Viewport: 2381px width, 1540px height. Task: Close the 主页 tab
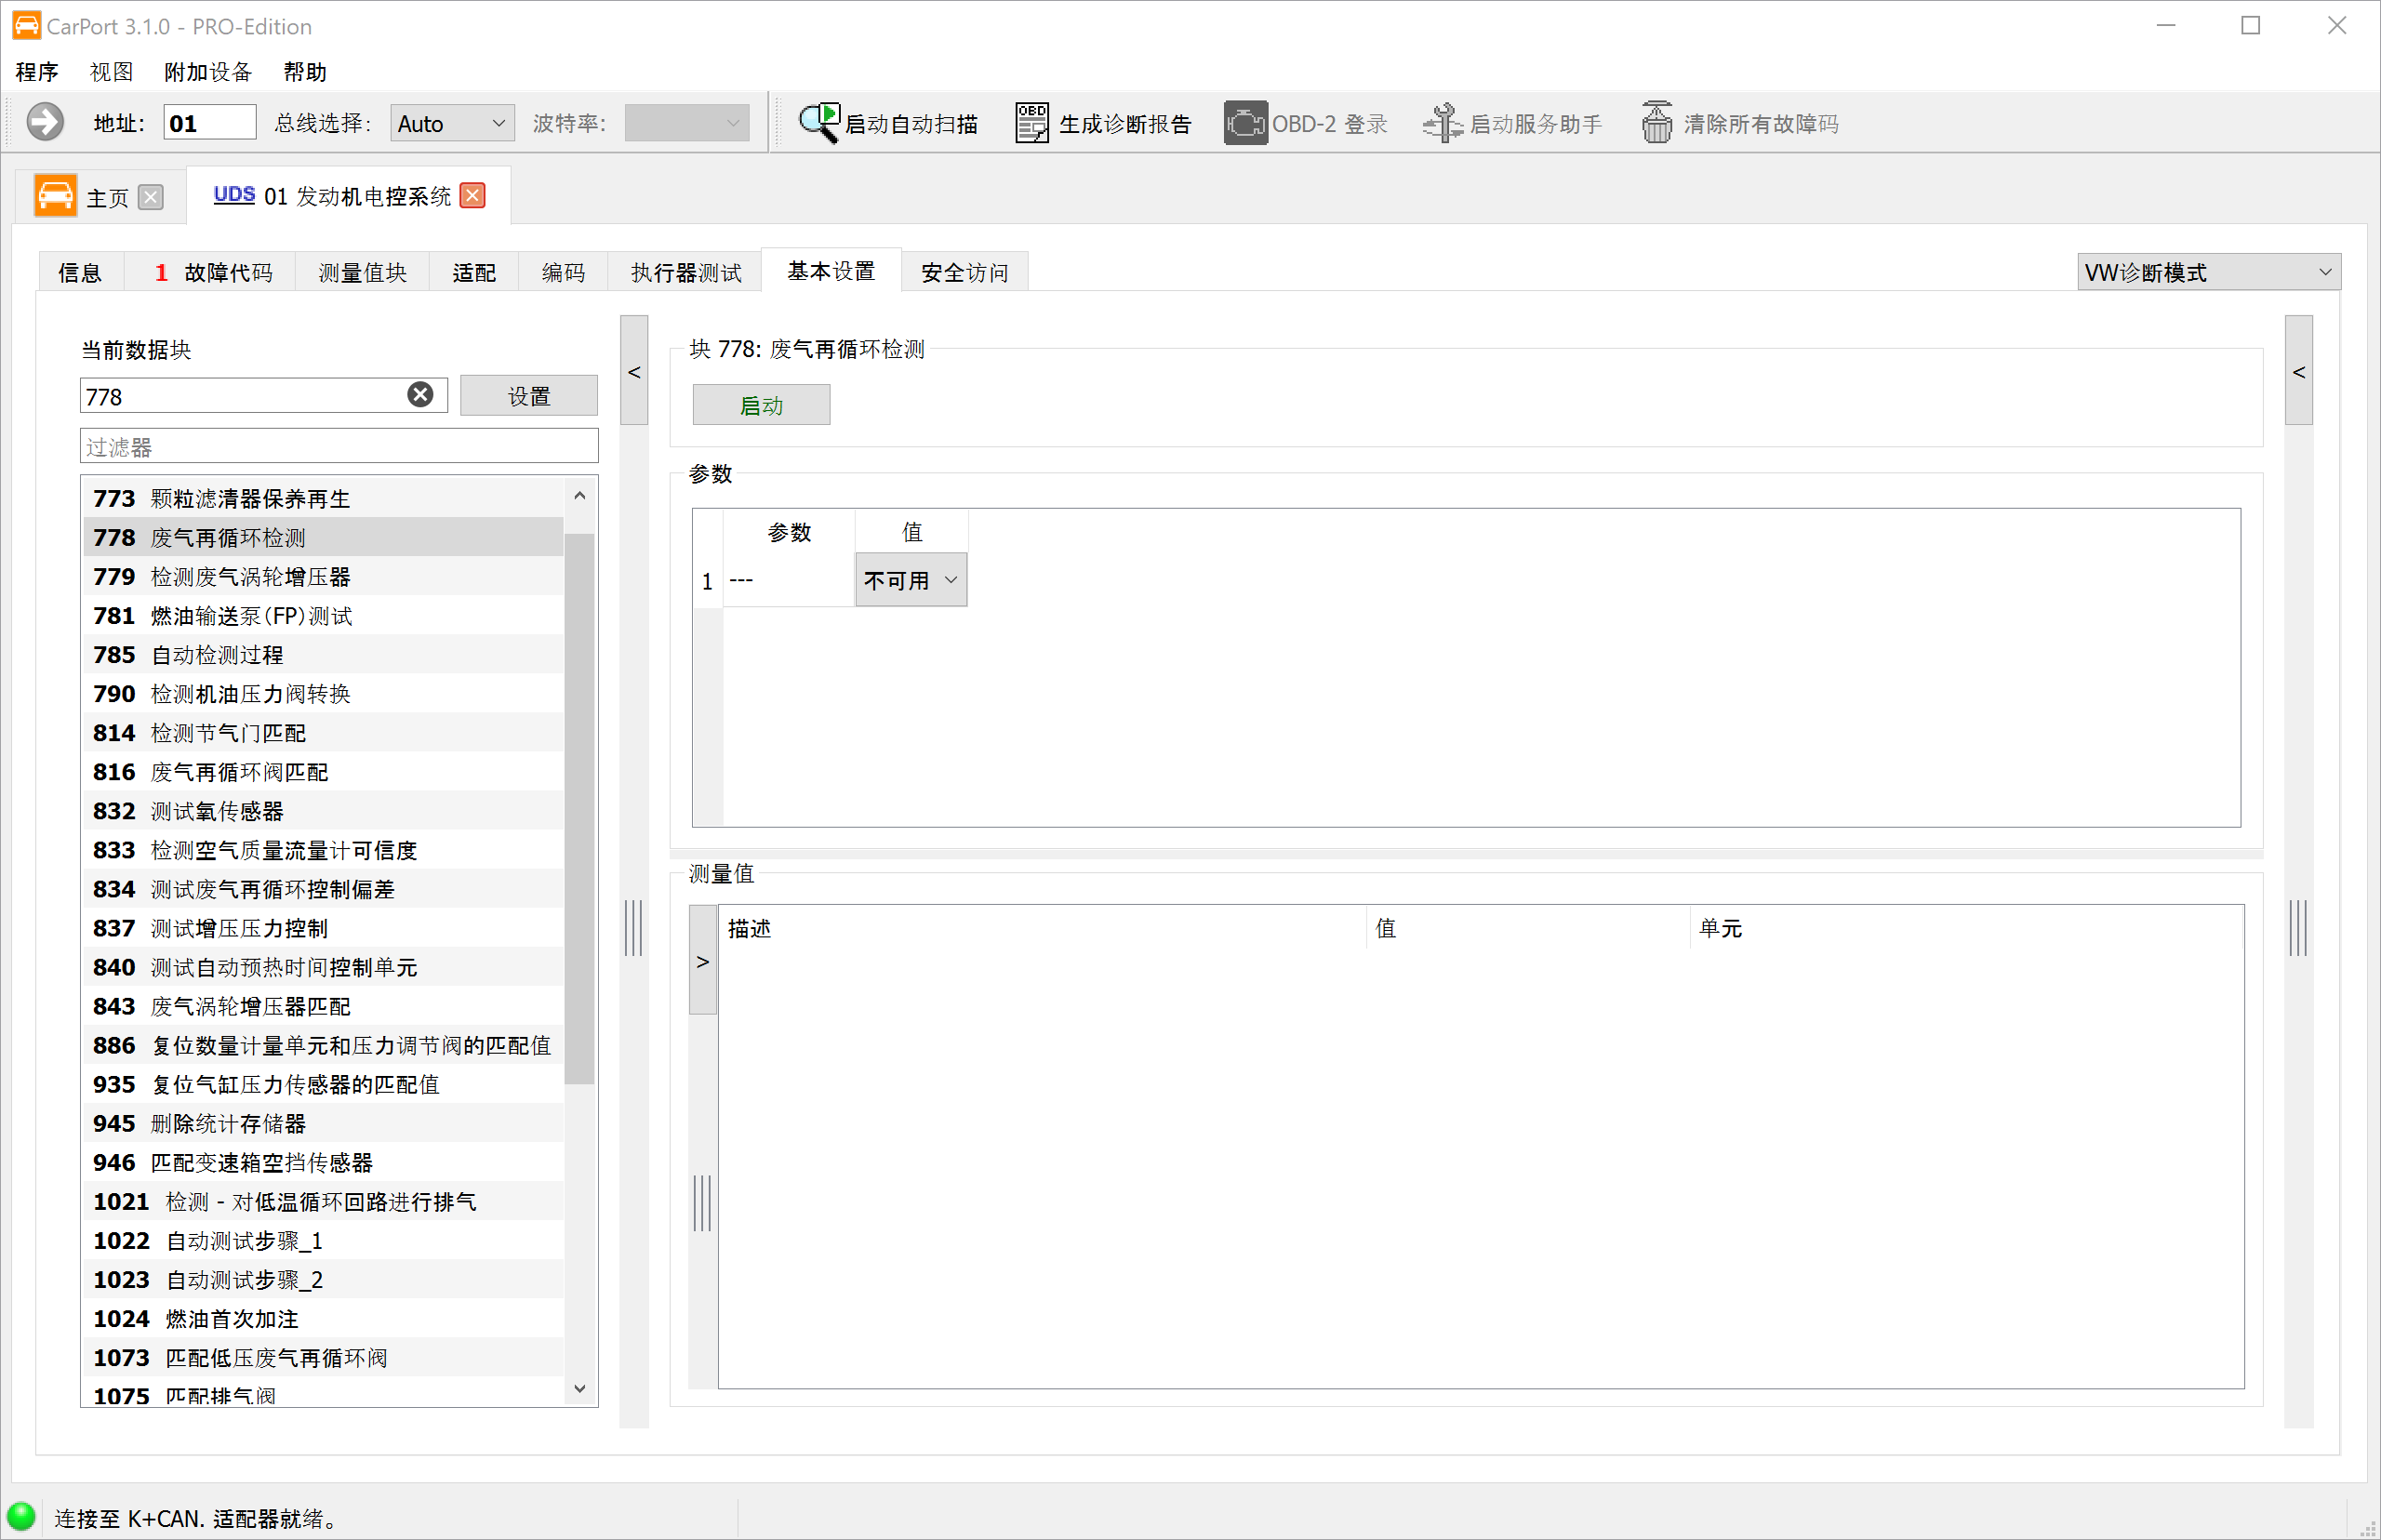(x=151, y=197)
